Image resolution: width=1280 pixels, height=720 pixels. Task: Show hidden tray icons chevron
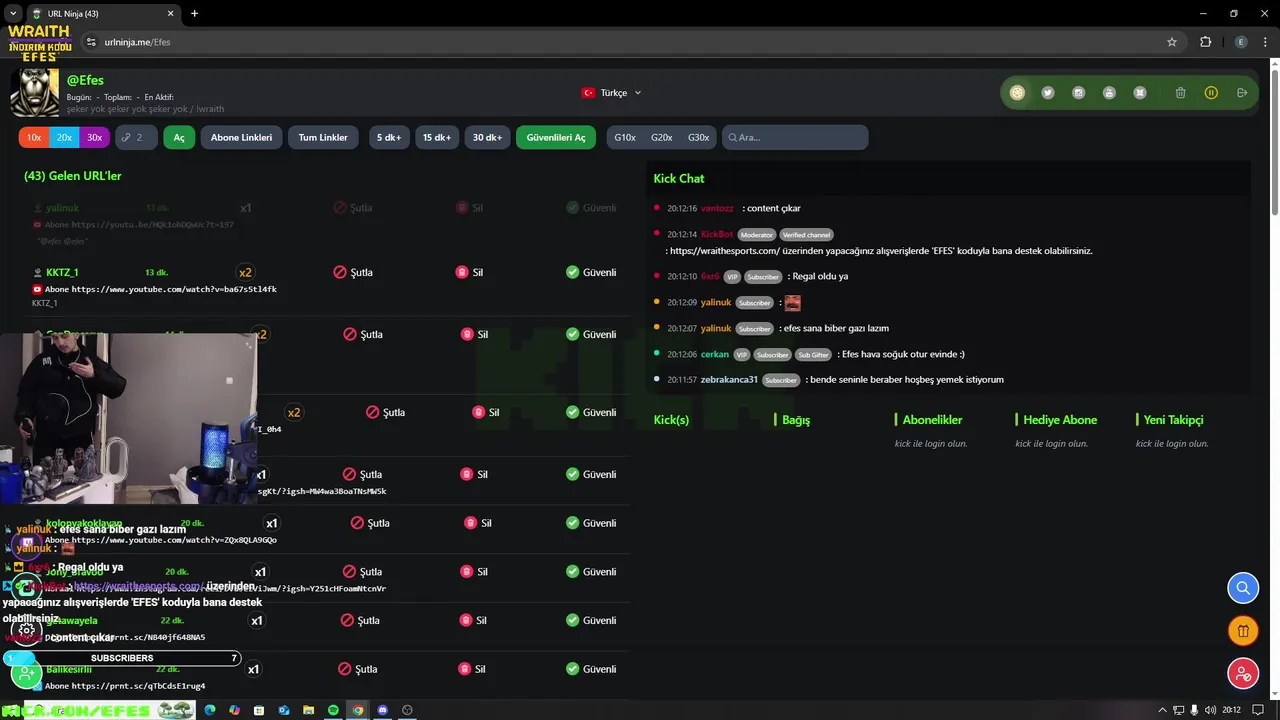click(1162, 710)
